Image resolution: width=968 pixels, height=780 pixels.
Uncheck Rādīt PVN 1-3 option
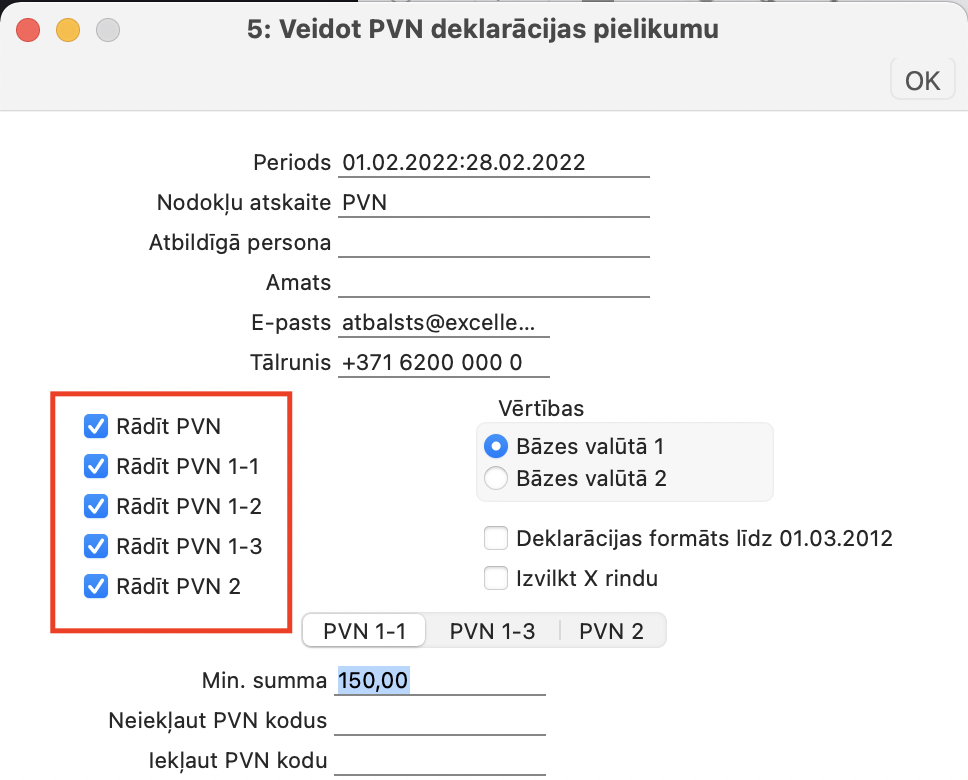pos(97,547)
